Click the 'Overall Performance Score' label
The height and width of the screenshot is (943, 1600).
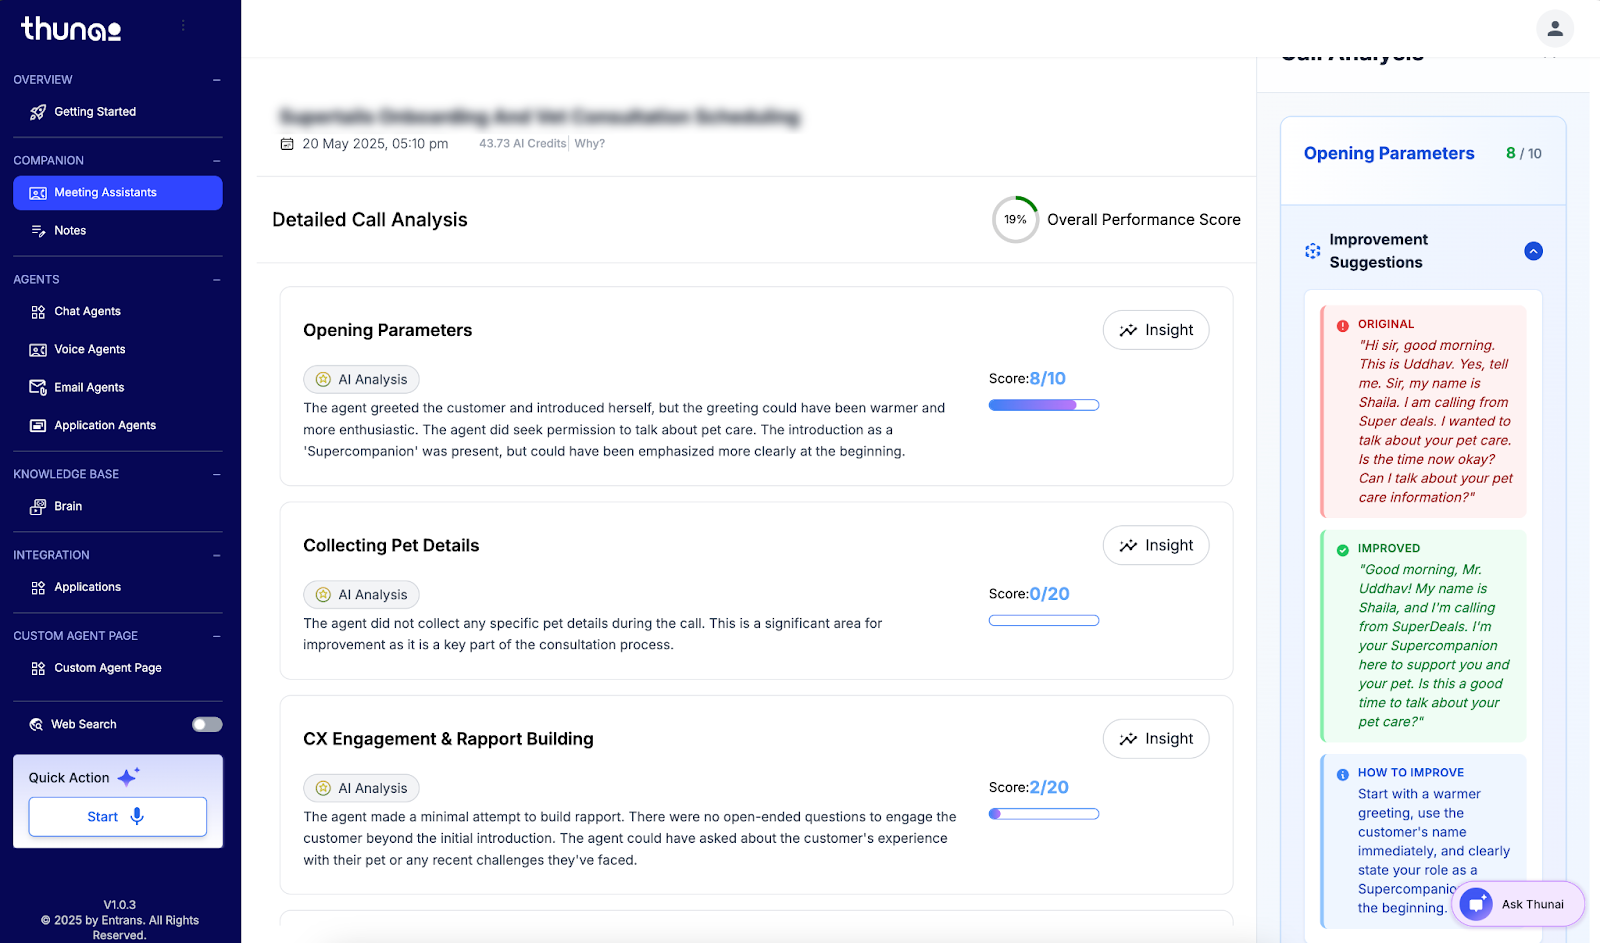pos(1144,220)
